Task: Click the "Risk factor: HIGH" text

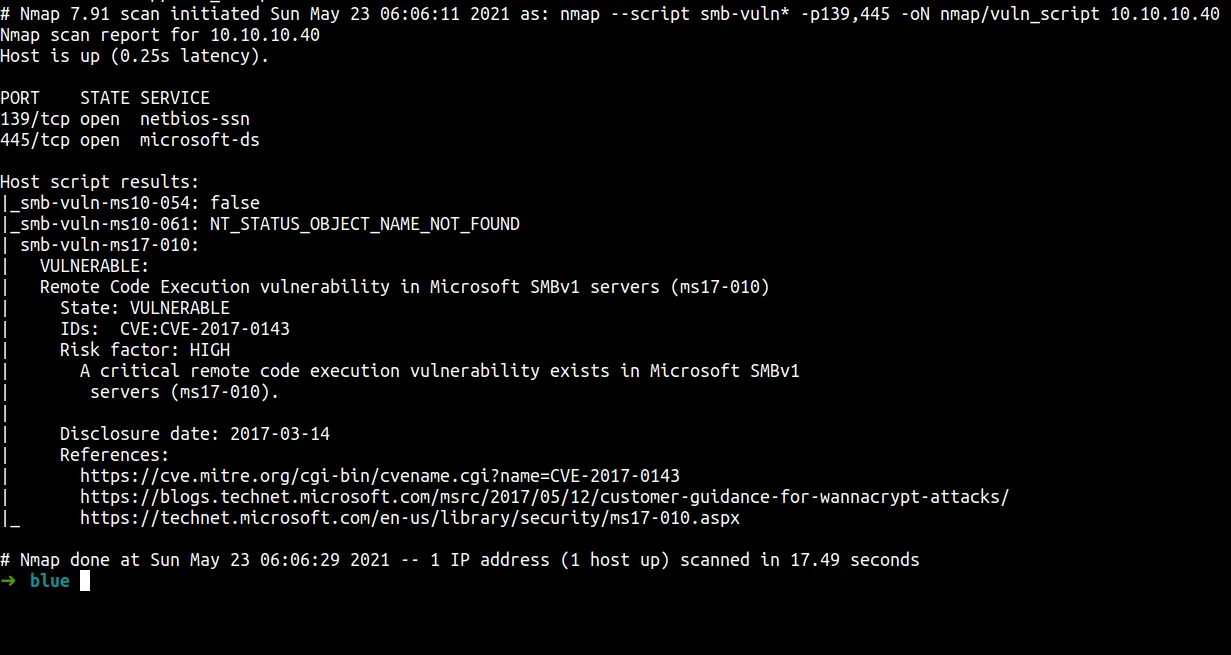Action: click(145, 350)
